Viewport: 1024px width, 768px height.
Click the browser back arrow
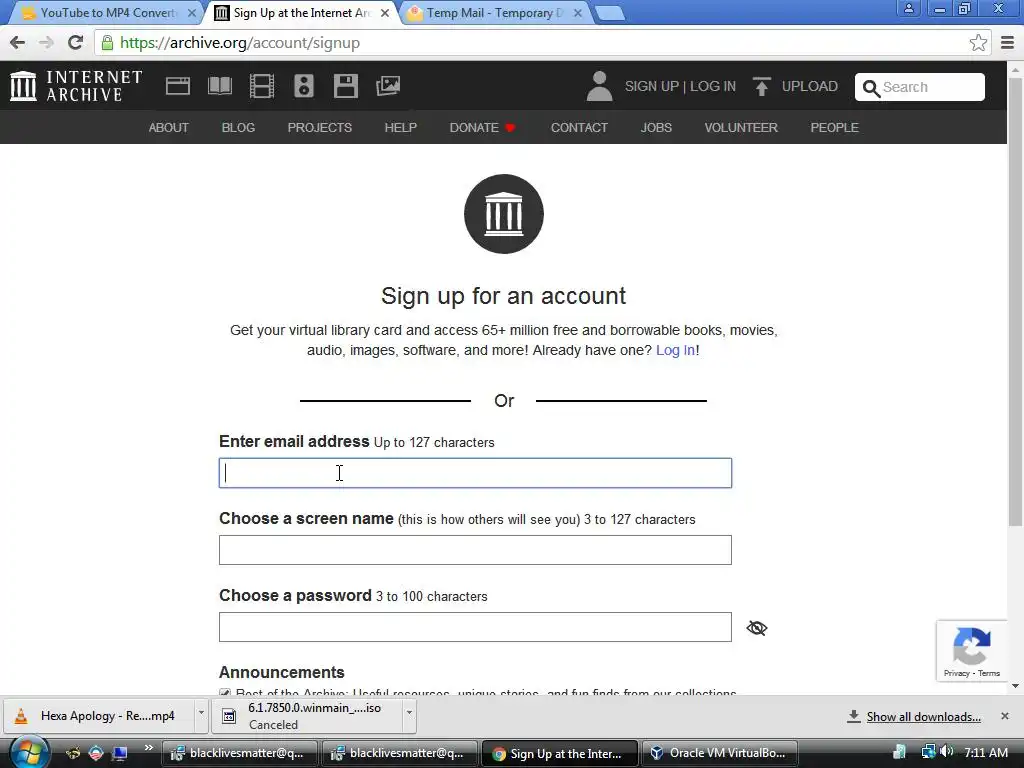pyautogui.click(x=18, y=43)
